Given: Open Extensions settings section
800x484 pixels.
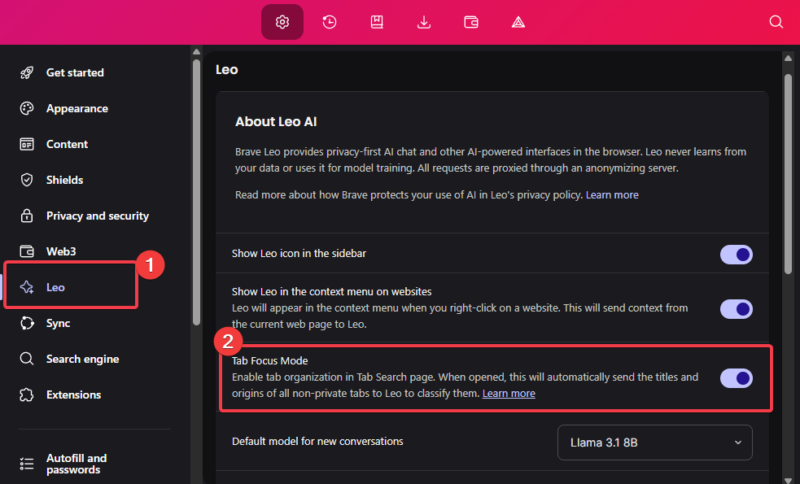Looking at the screenshot, I should click(73, 395).
